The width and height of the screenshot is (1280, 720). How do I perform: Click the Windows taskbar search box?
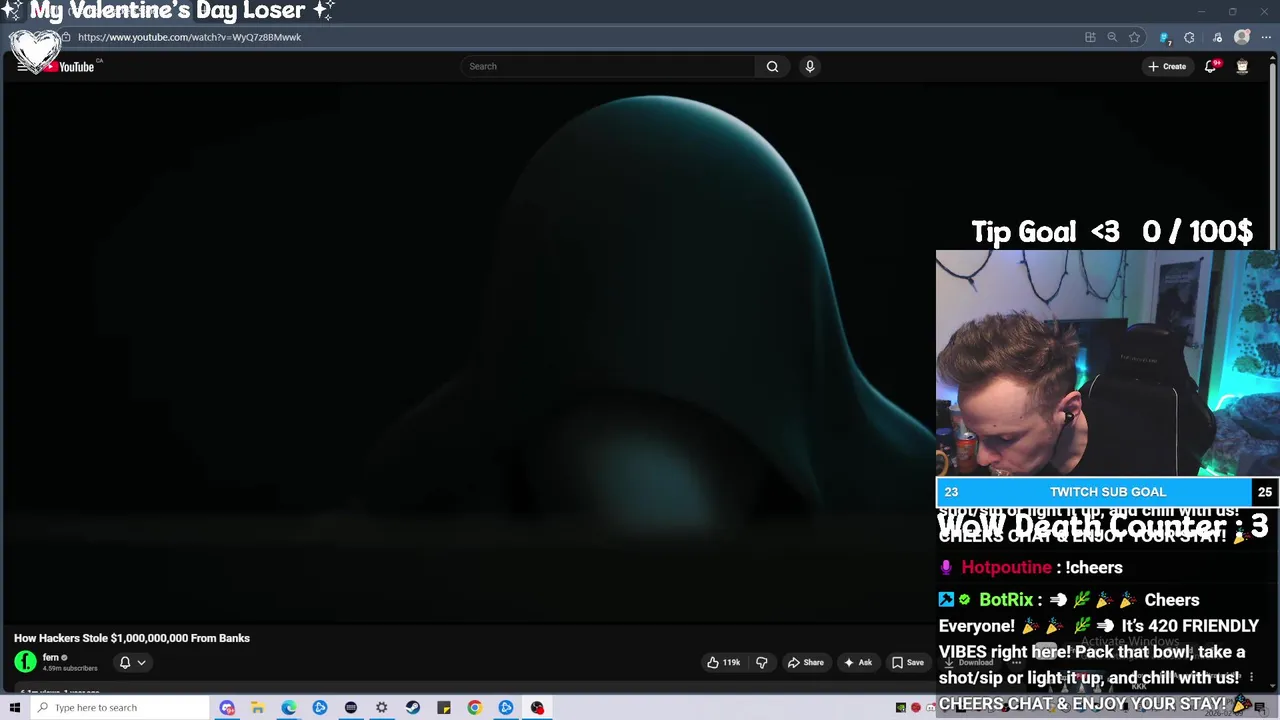(120, 707)
